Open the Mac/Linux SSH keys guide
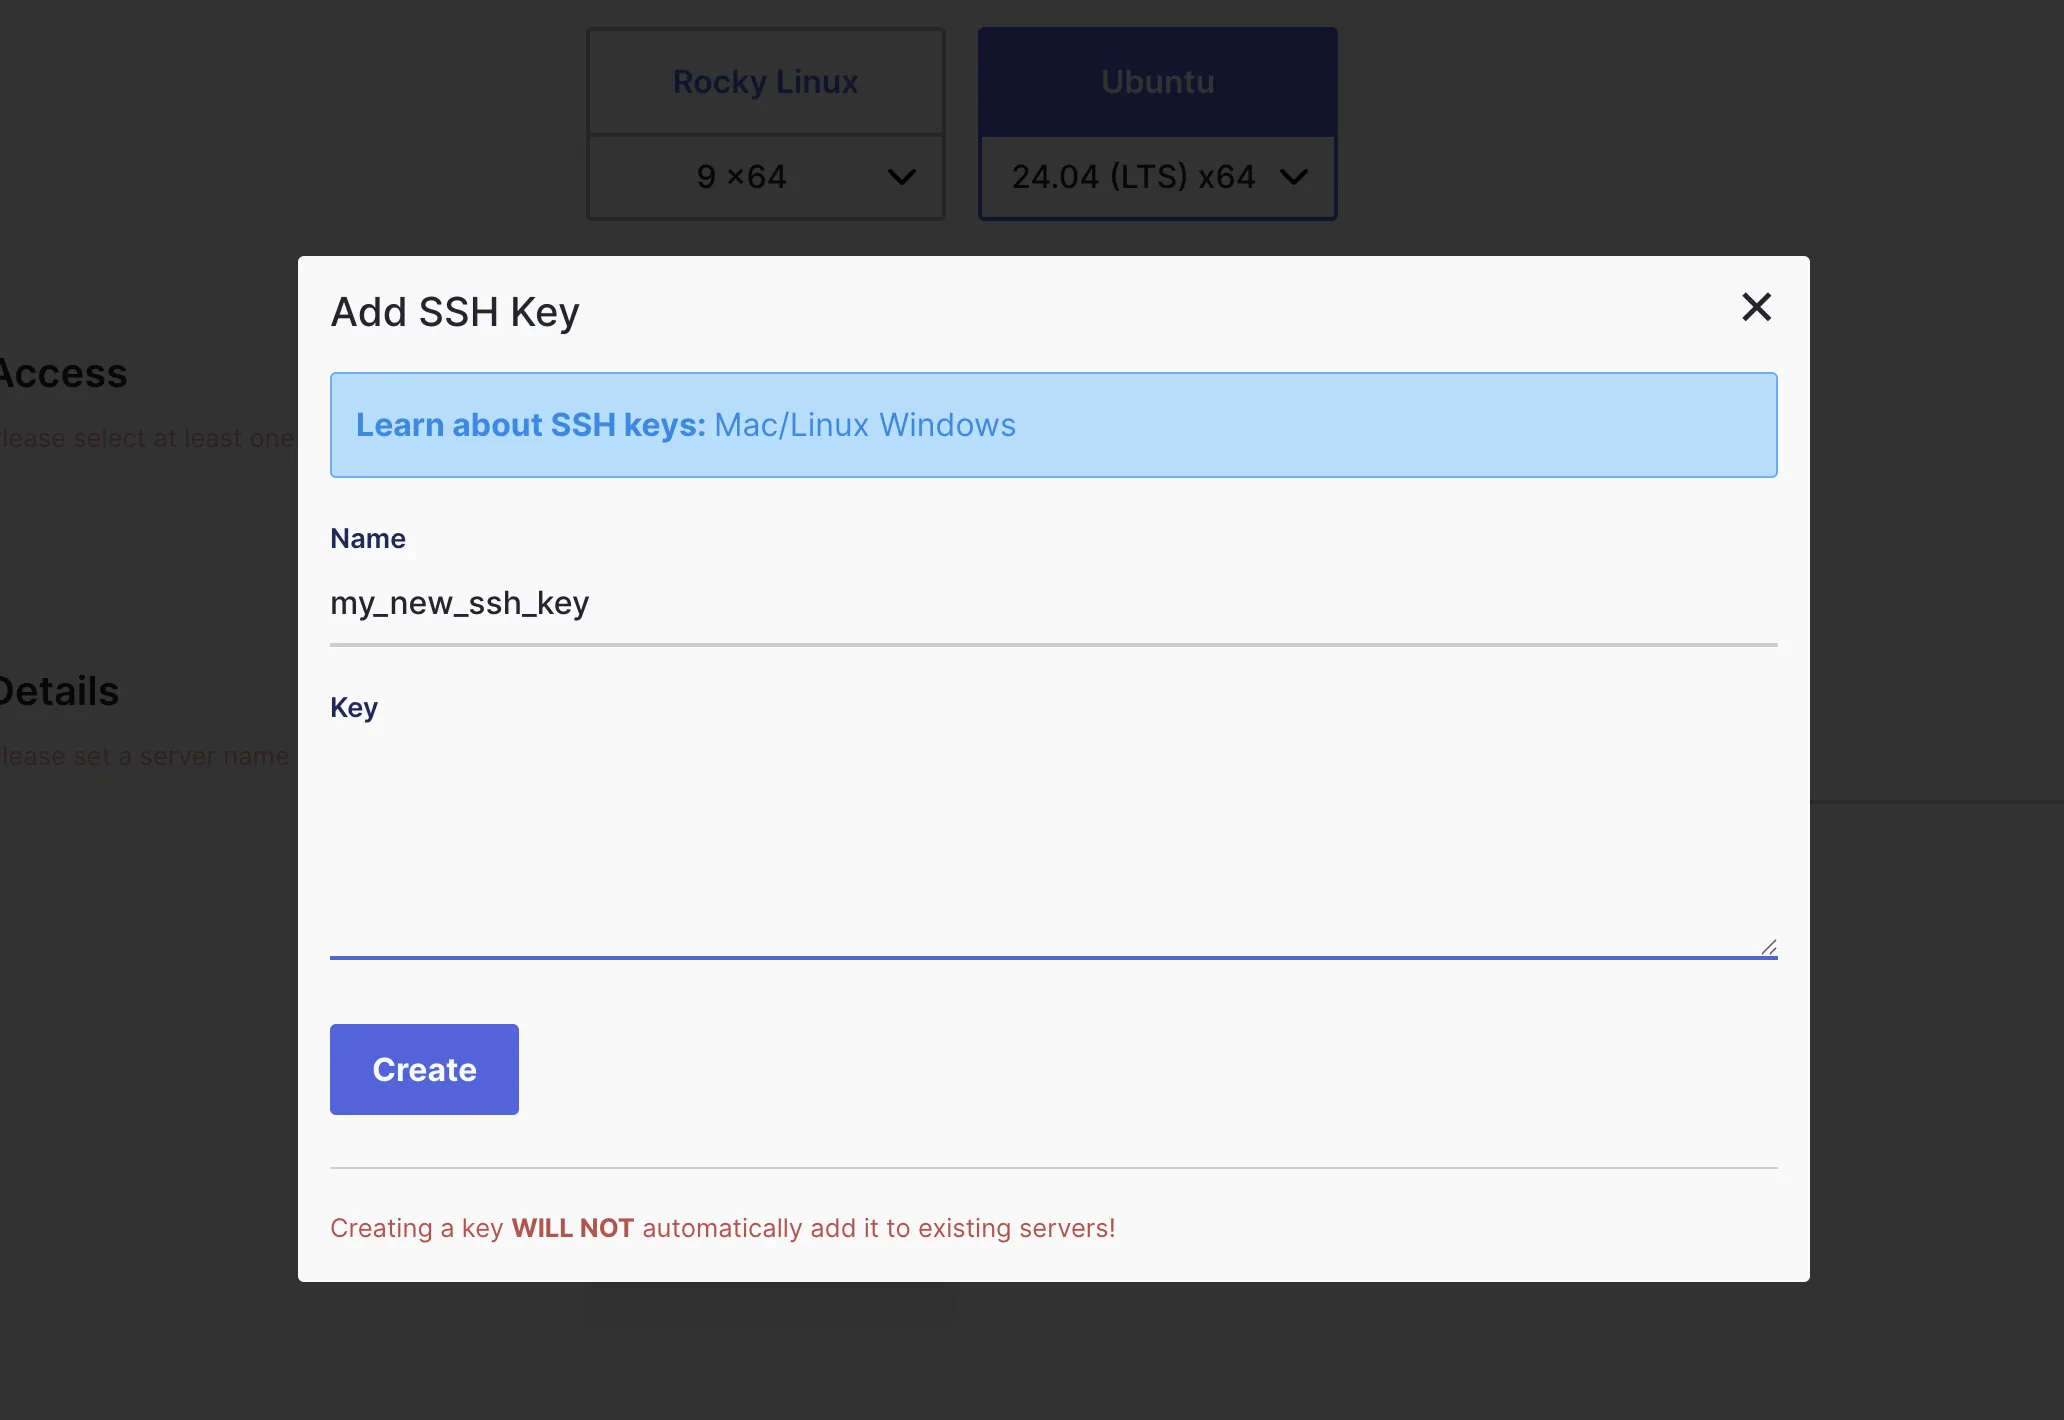This screenshot has width=2064, height=1420. coord(791,425)
